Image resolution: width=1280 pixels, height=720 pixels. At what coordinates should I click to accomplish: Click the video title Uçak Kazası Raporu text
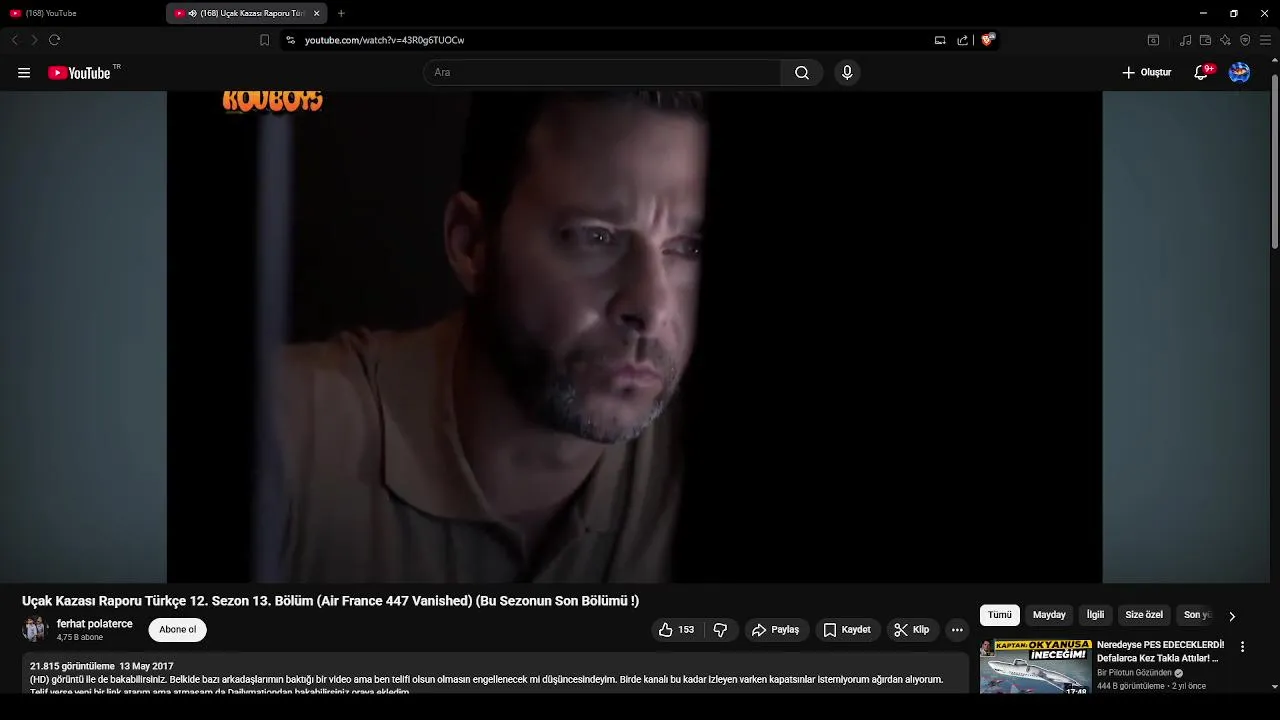pos(330,601)
